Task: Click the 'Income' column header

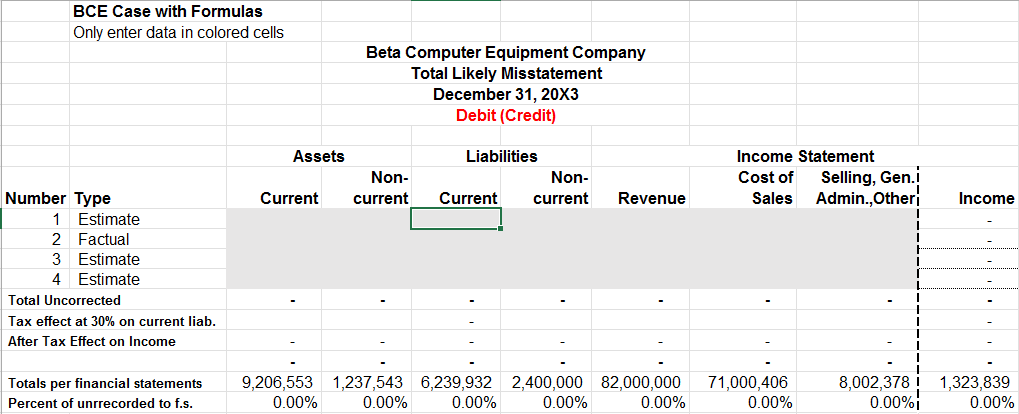Action: click(x=986, y=198)
